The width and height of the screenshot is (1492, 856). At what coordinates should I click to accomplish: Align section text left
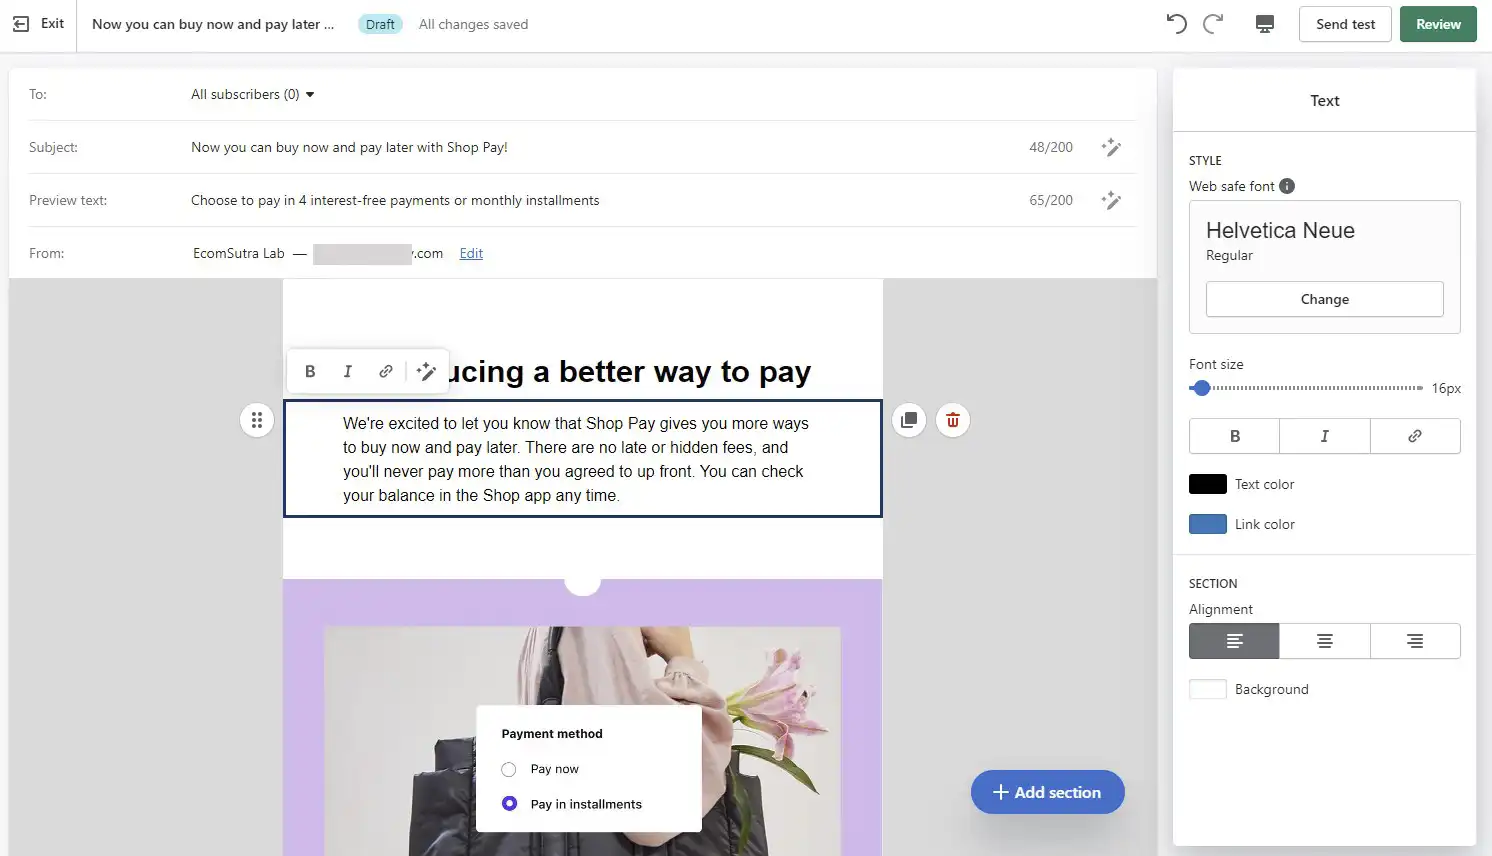click(1234, 641)
